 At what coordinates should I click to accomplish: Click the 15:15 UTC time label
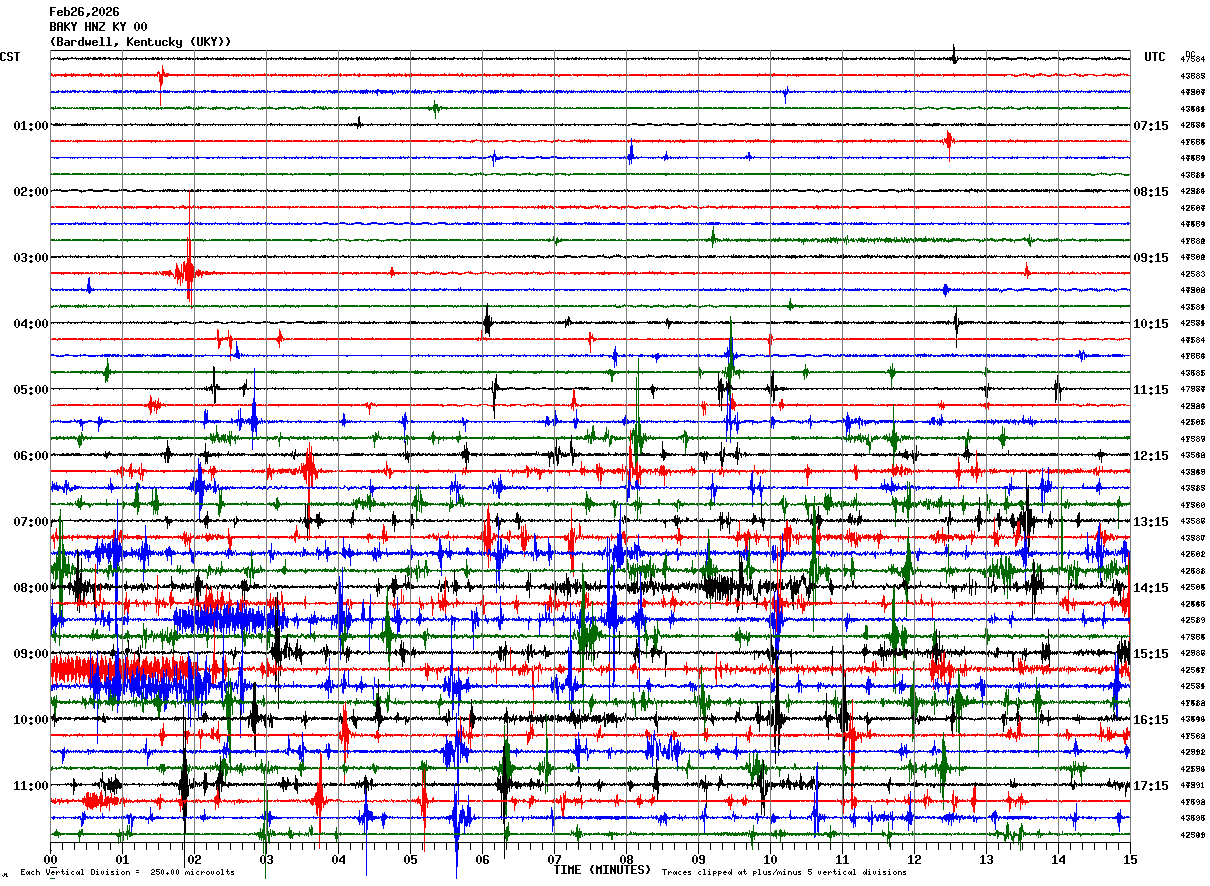click(1151, 654)
